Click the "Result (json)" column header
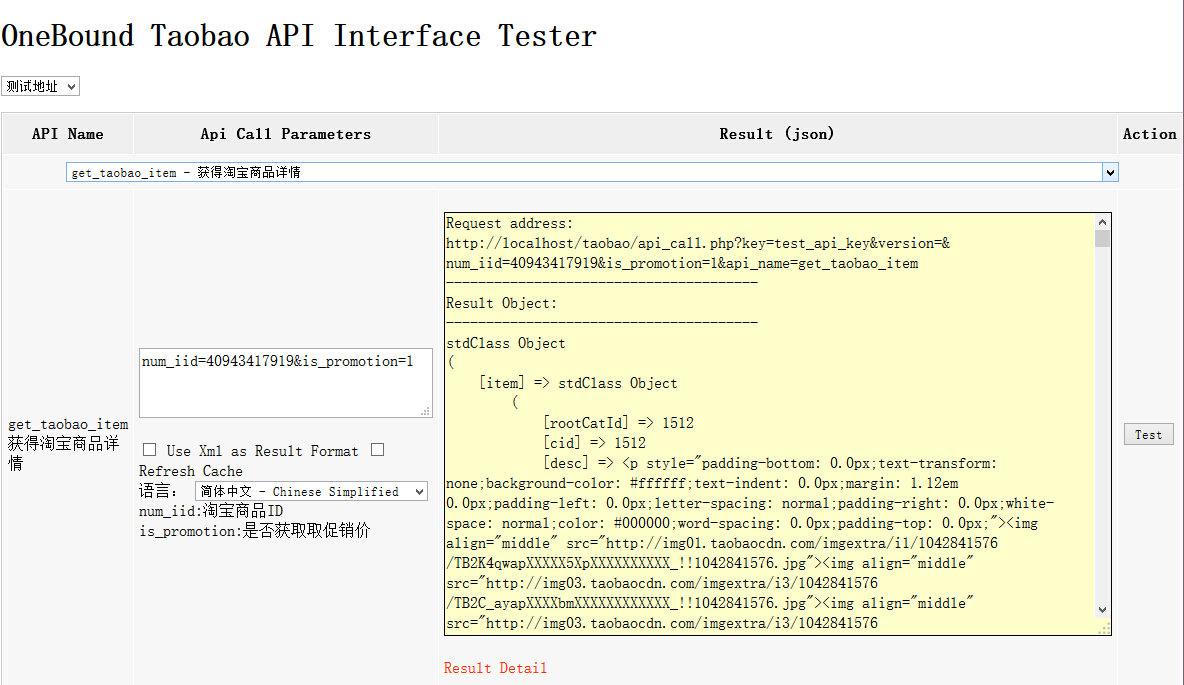Screen dimensions: 1184x685 pyautogui.click(x=777, y=134)
